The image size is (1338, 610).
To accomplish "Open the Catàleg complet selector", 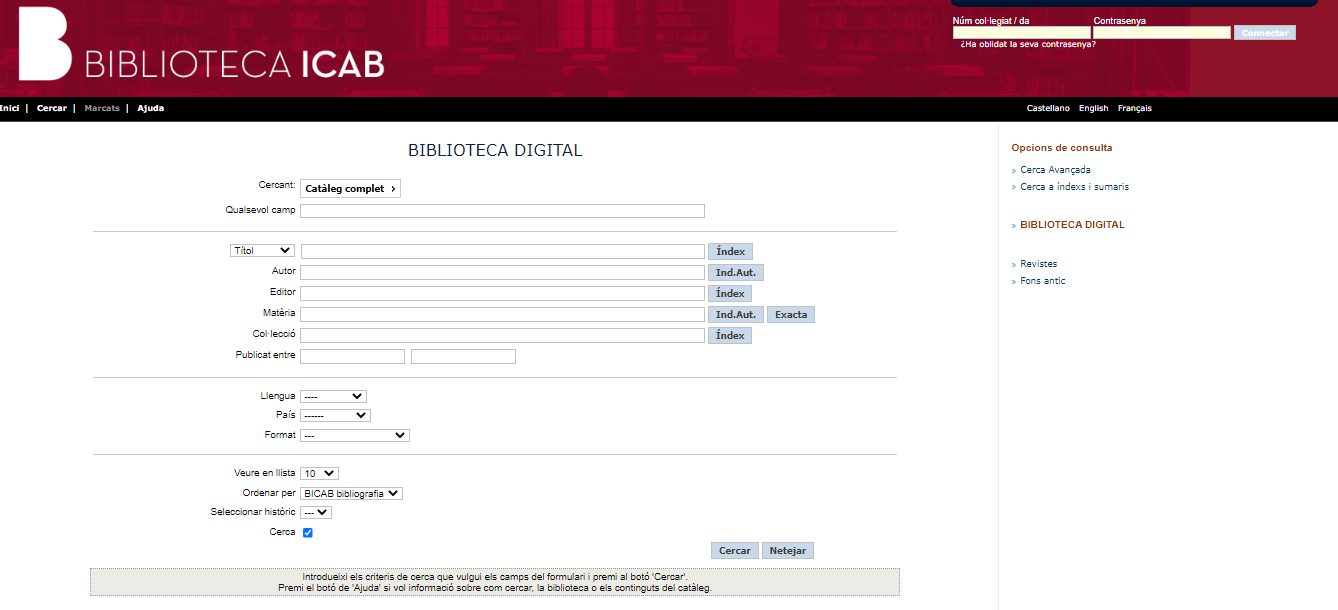I will [350, 189].
